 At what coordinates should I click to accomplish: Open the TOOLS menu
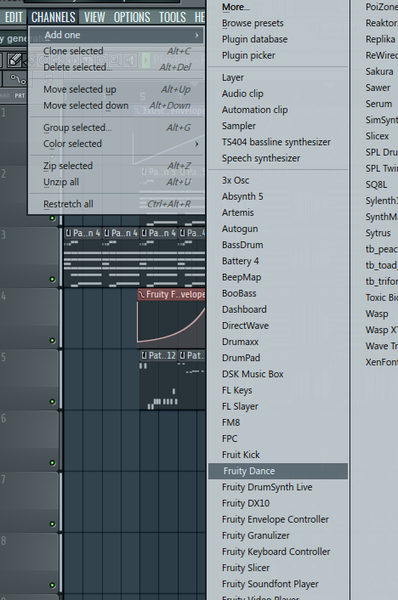click(172, 17)
